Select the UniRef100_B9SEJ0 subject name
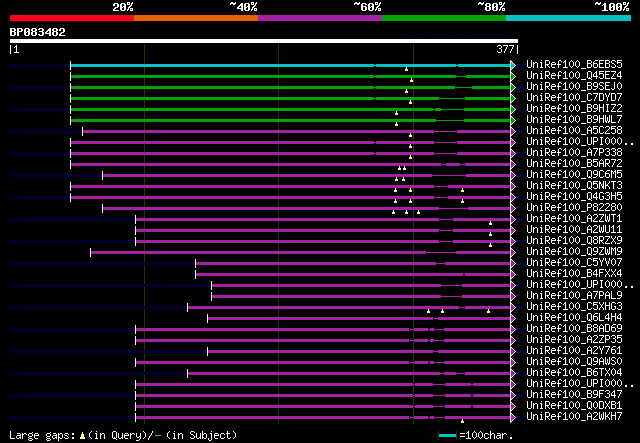 pyautogui.click(x=574, y=87)
